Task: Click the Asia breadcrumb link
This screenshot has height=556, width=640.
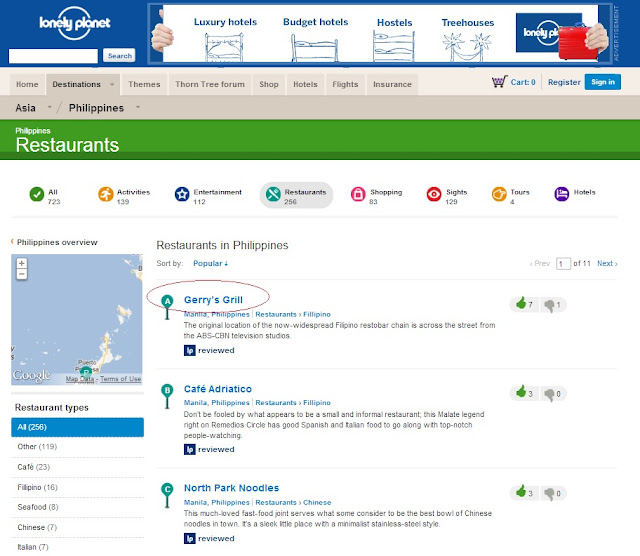Action: coord(25,108)
